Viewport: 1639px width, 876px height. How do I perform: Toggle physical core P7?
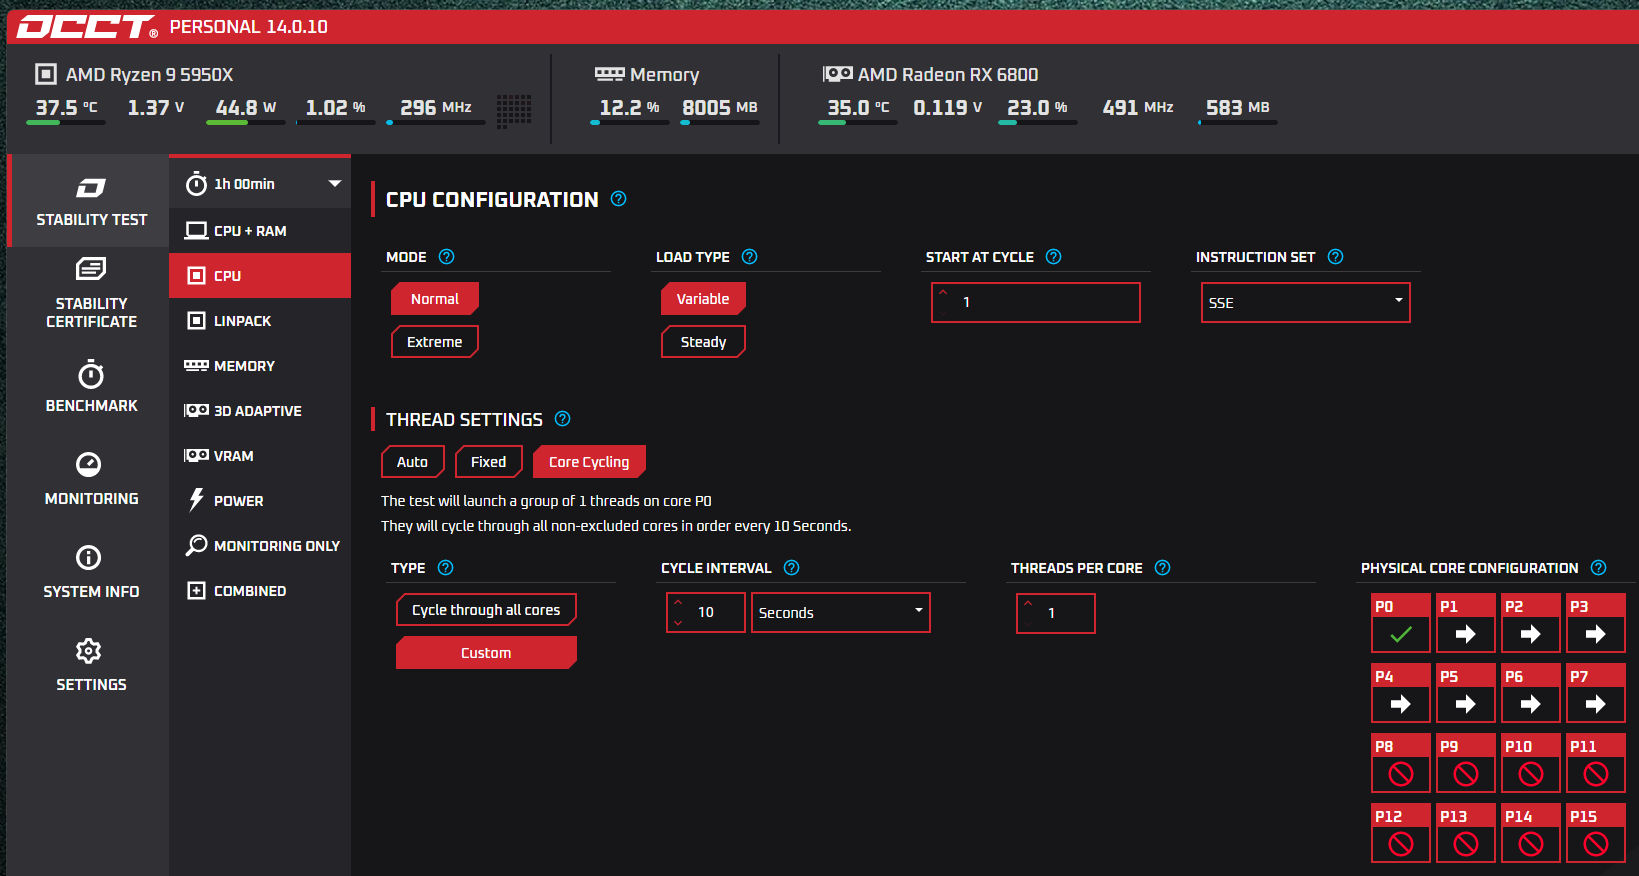point(1596,693)
